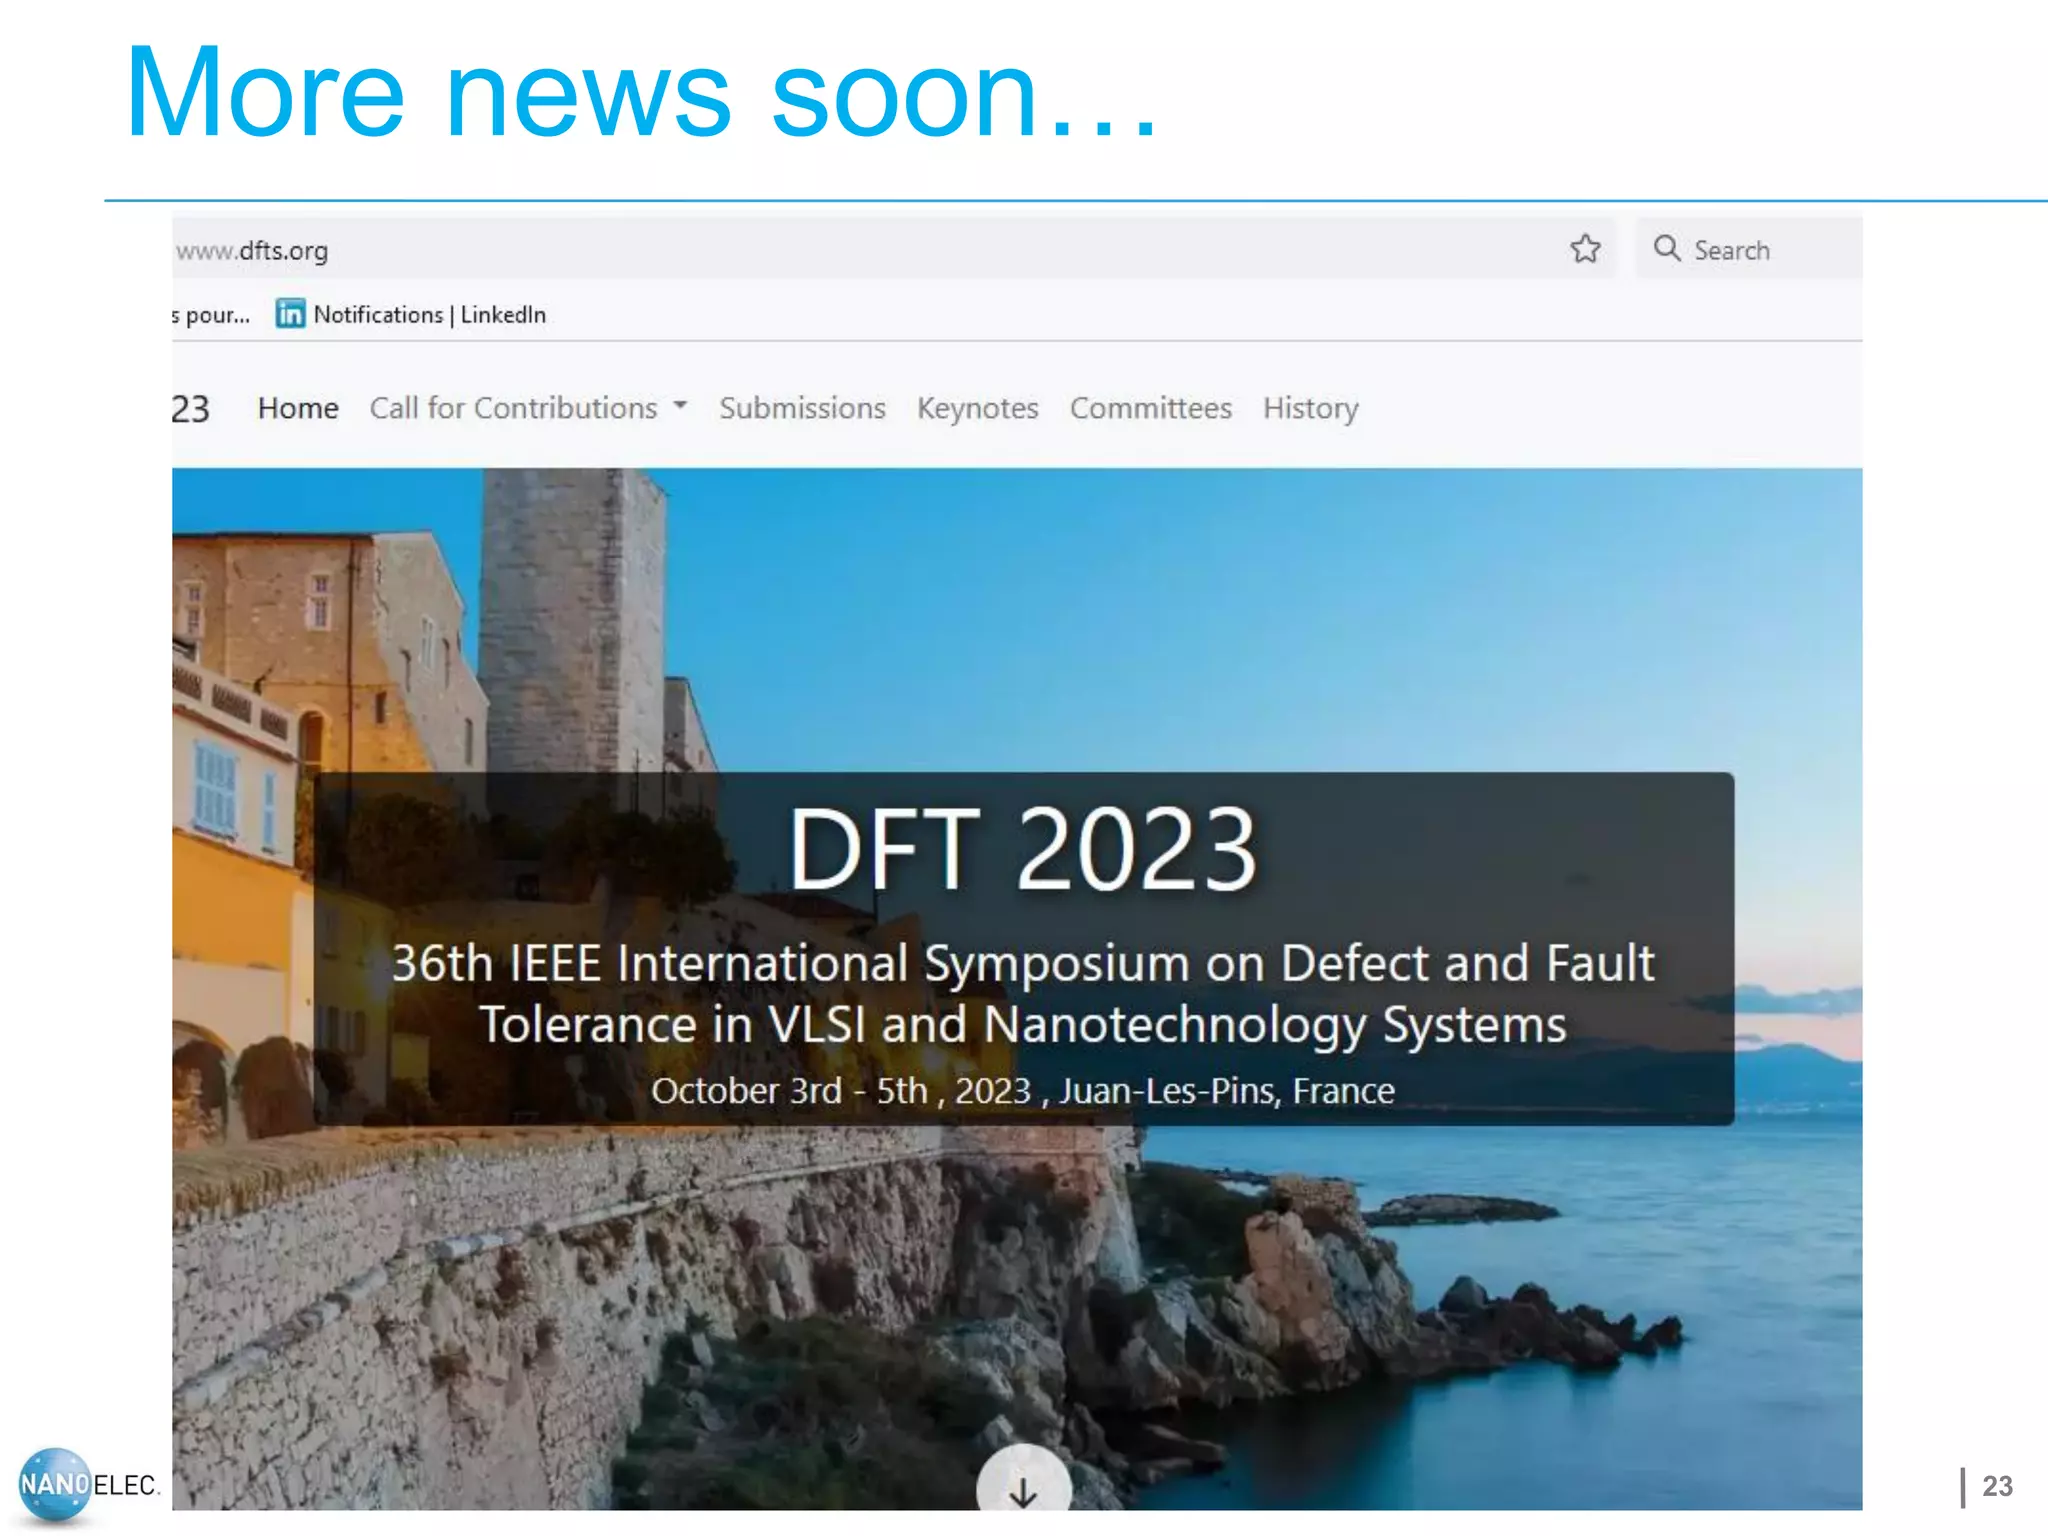The height and width of the screenshot is (1536, 2048).
Task: Open the History page
Action: point(1310,408)
